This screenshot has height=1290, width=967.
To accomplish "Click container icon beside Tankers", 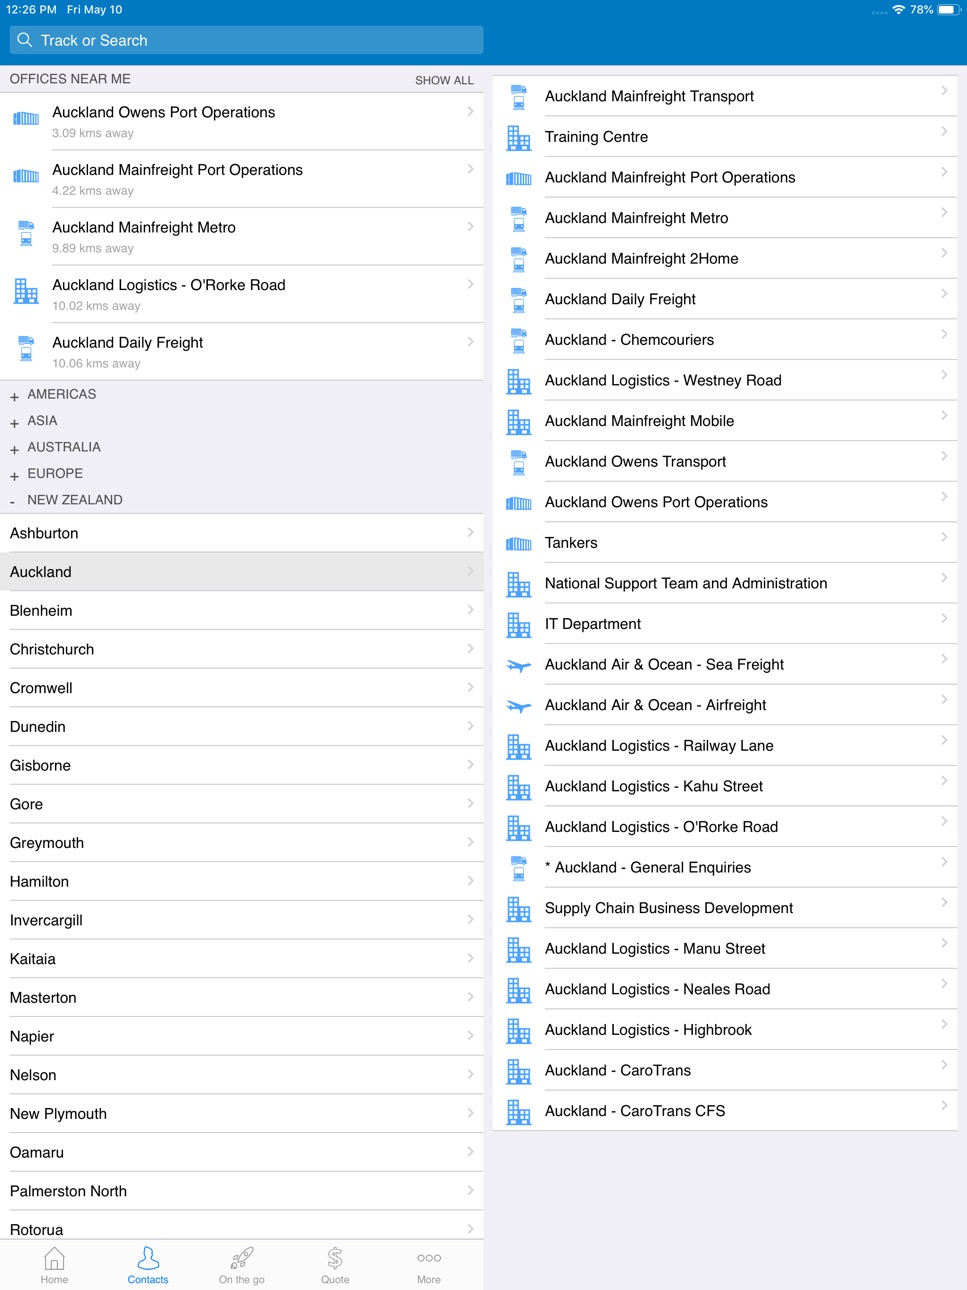I will pos(518,544).
